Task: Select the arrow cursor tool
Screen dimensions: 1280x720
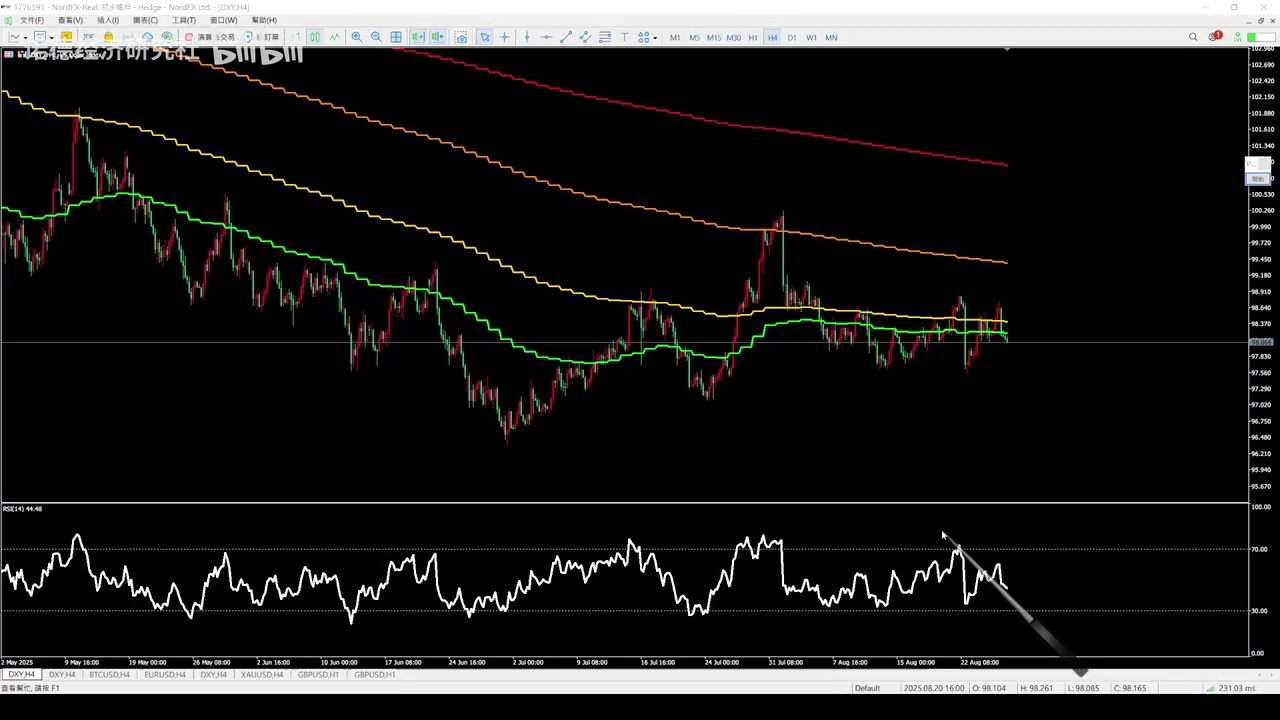Action: tap(485, 37)
